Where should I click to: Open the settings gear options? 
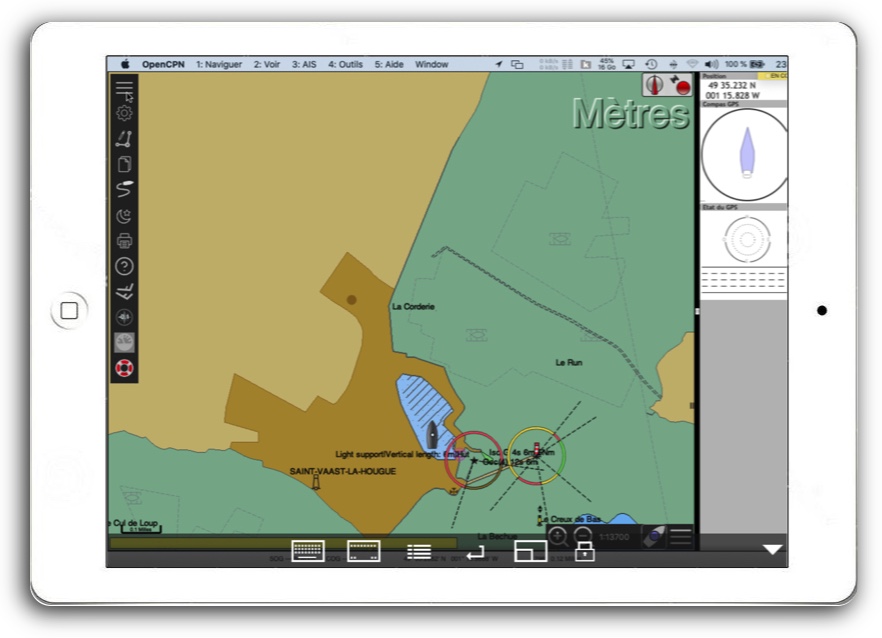click(124, 113)
